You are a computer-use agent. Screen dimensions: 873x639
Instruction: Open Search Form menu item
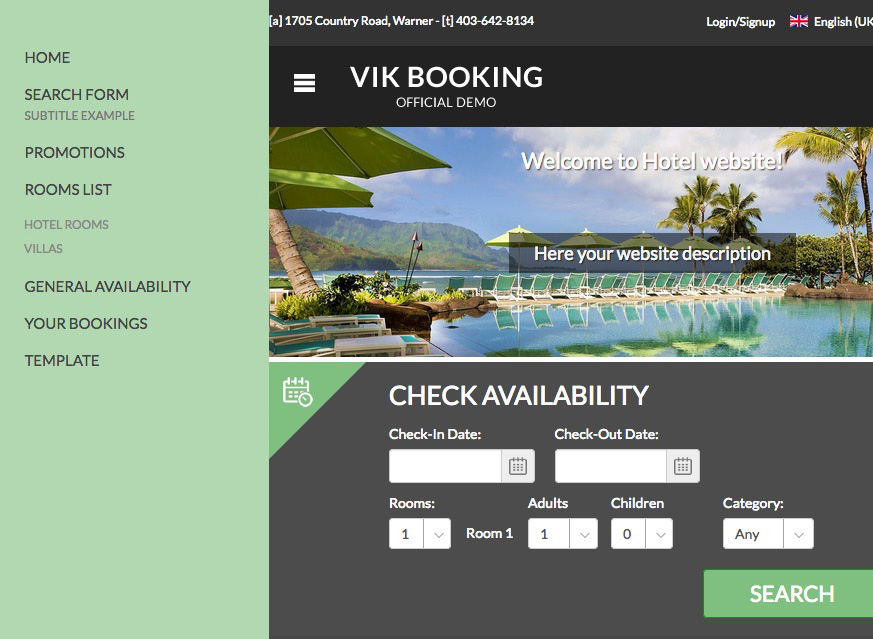(x=77, y=95)
